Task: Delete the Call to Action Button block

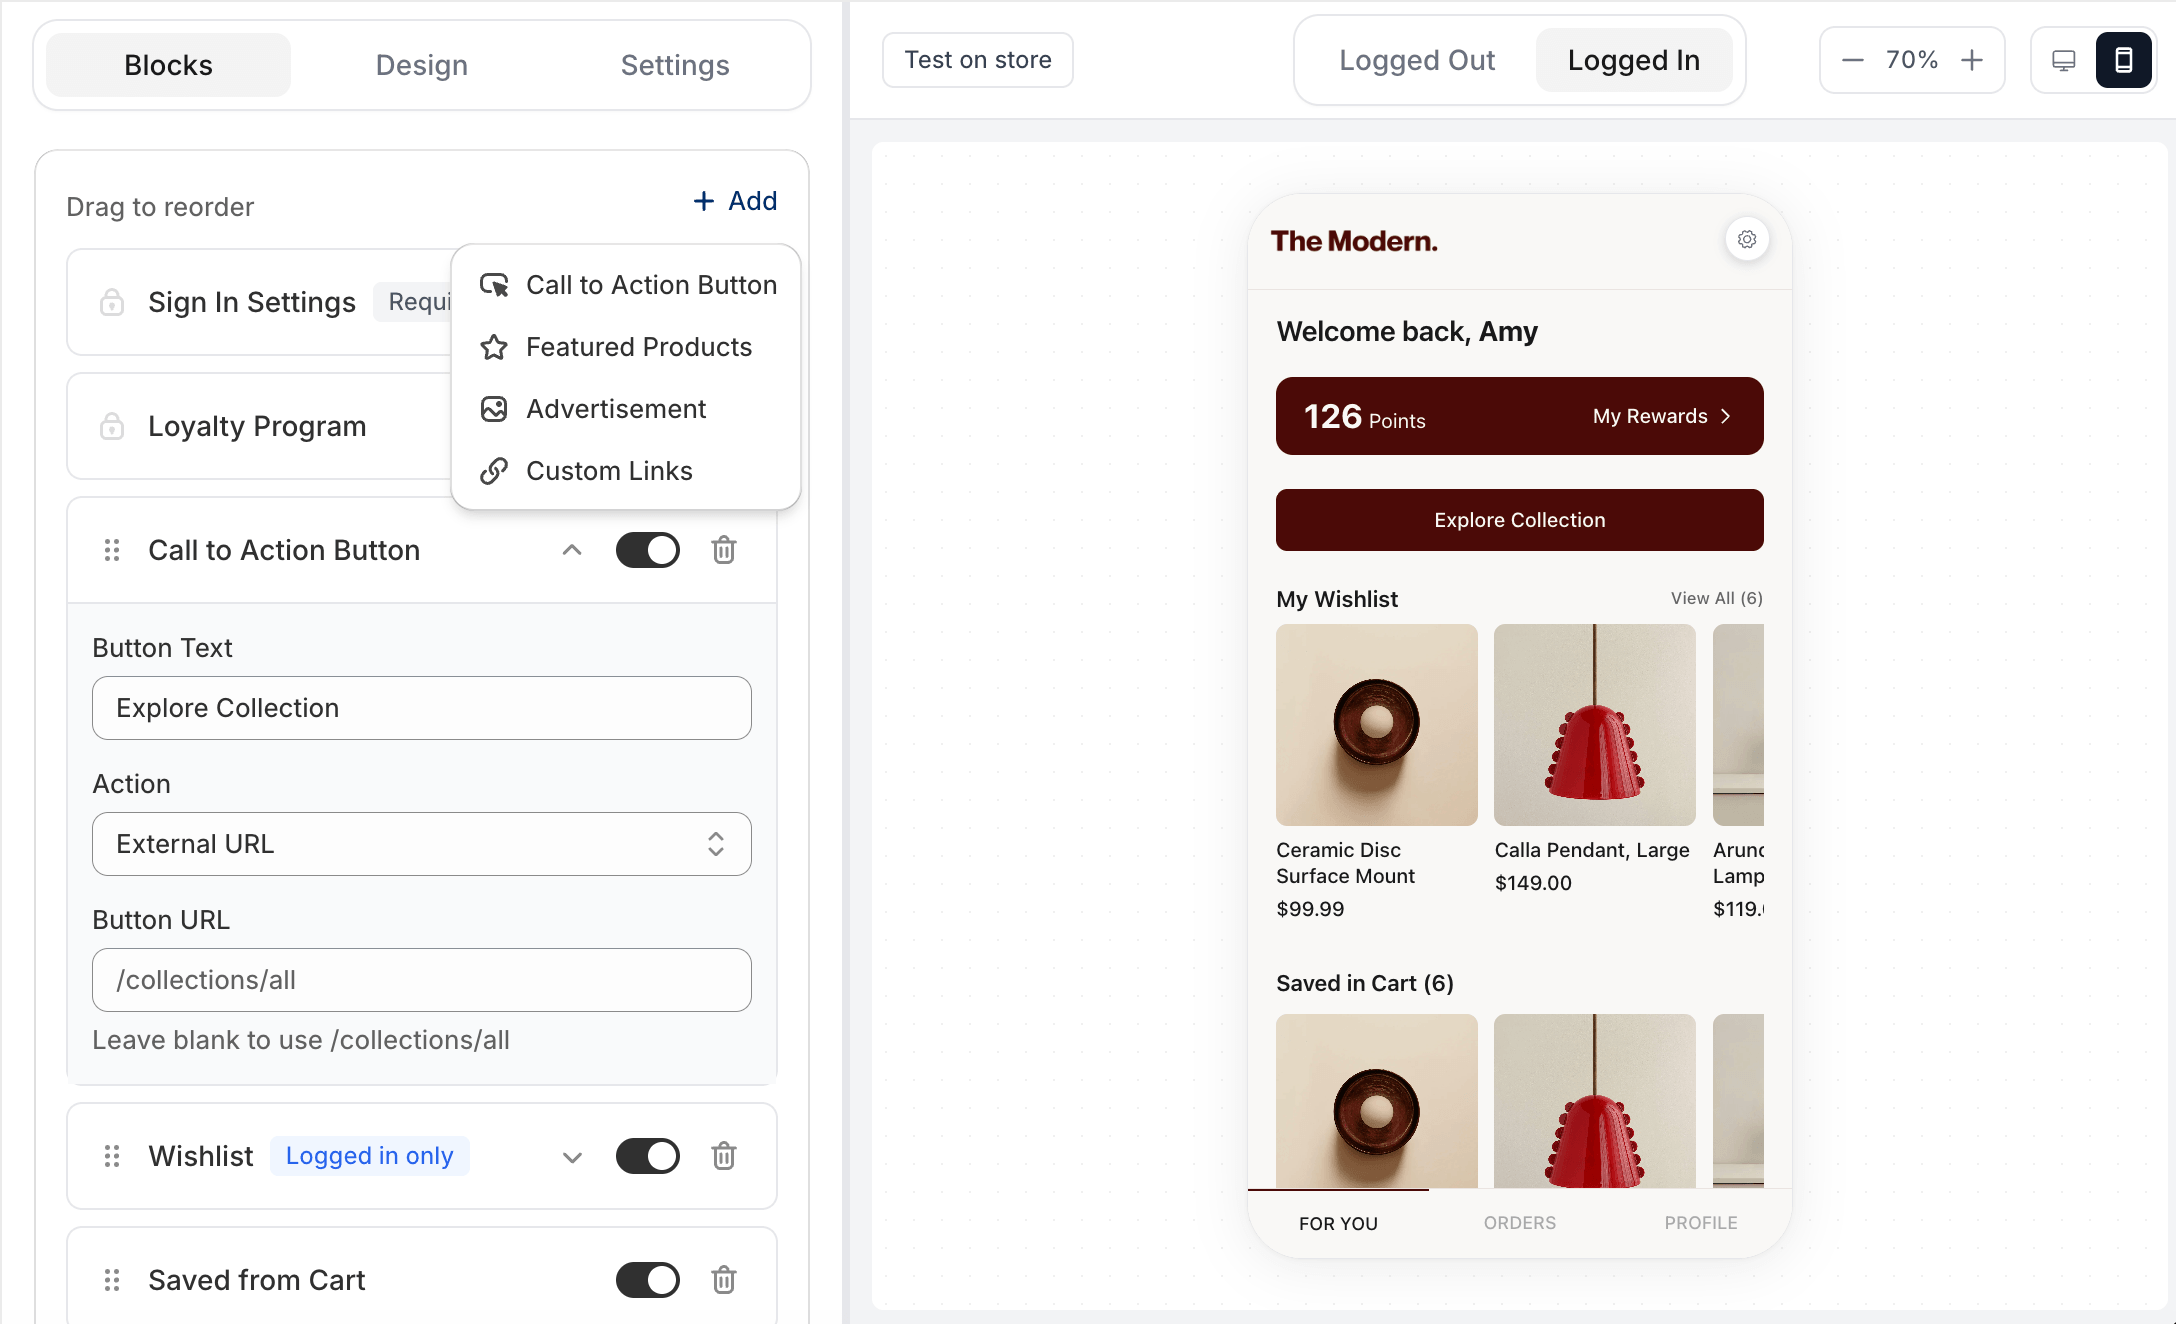Action: [x=724, y=550]
